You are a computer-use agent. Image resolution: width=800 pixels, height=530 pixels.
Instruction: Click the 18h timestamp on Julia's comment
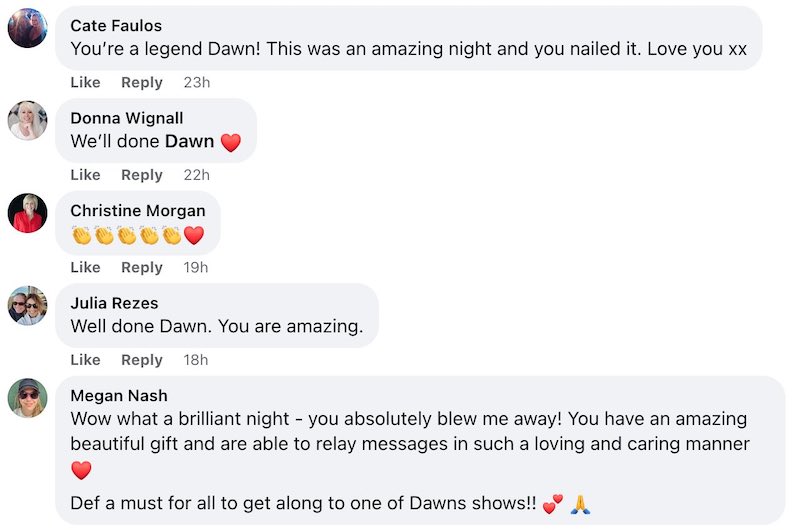coord(195,360)
